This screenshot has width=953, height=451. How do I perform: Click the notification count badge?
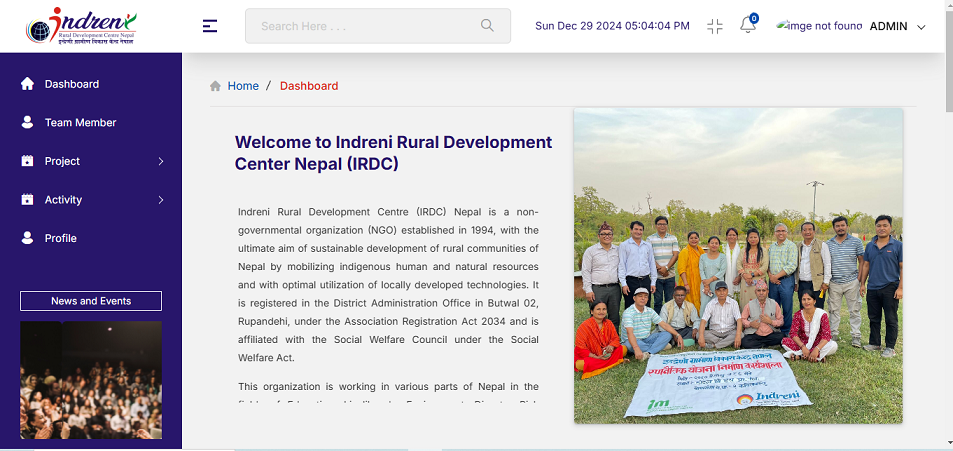[x=754, y=18]
